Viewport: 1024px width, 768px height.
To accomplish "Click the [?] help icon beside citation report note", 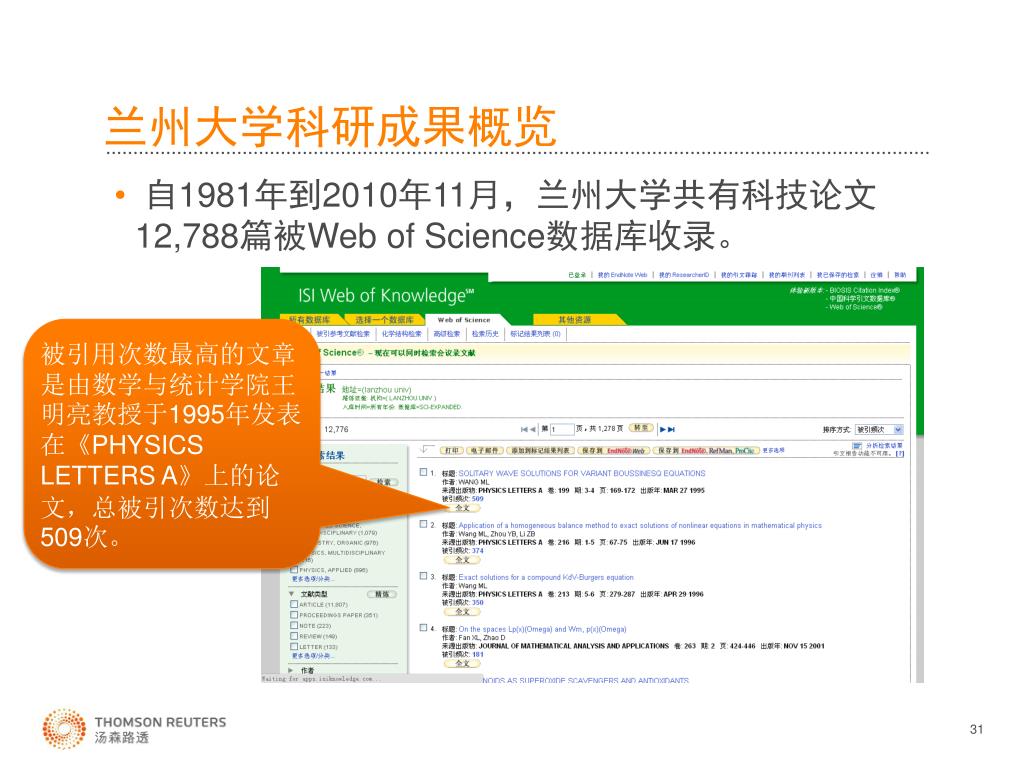I will 899,453.
